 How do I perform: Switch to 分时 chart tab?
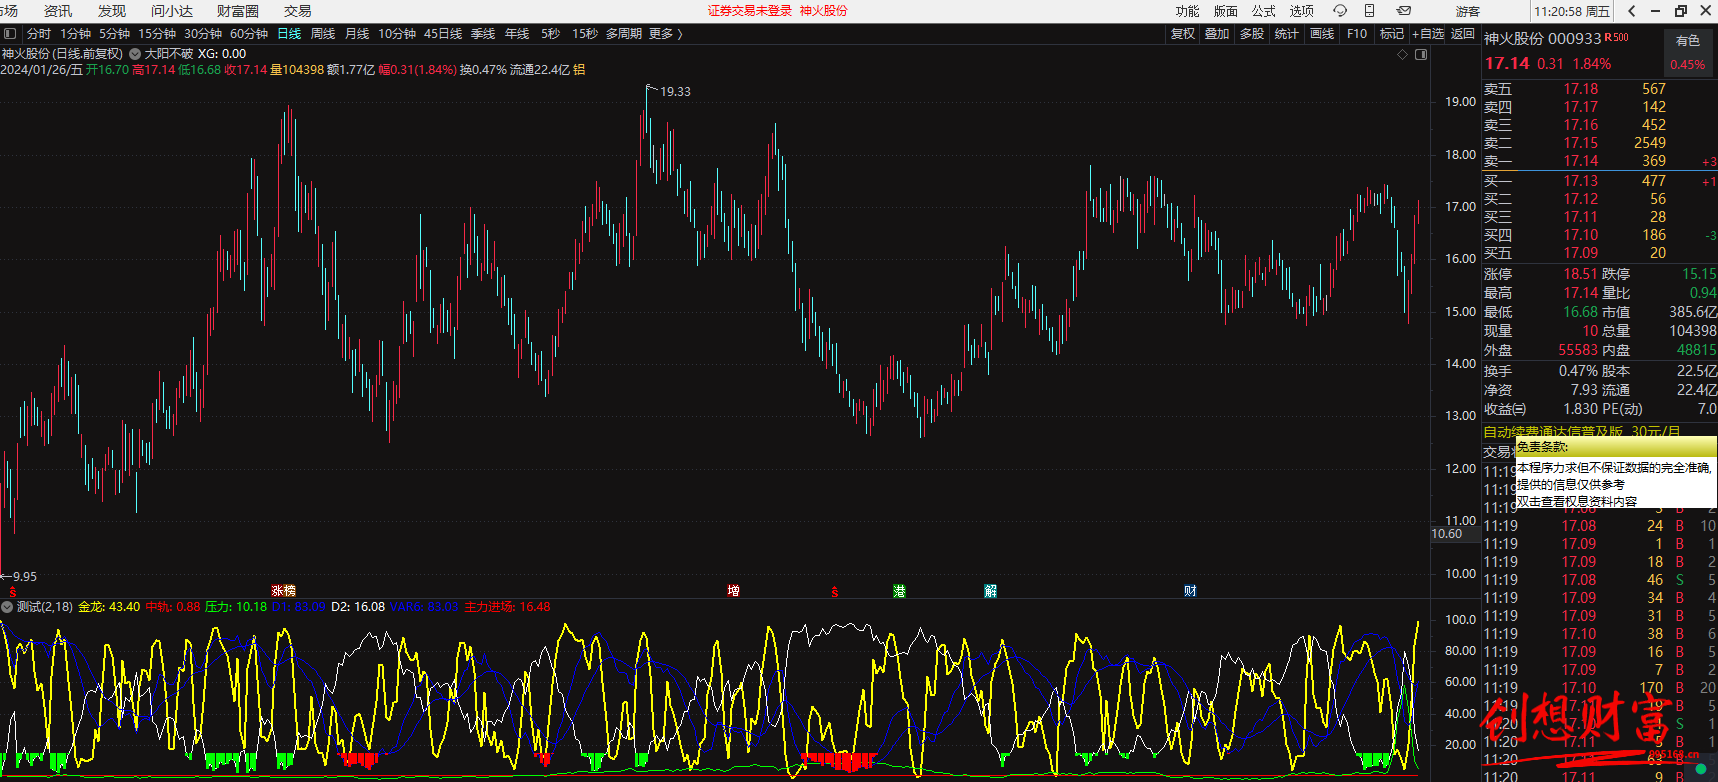tap(39, 34)
